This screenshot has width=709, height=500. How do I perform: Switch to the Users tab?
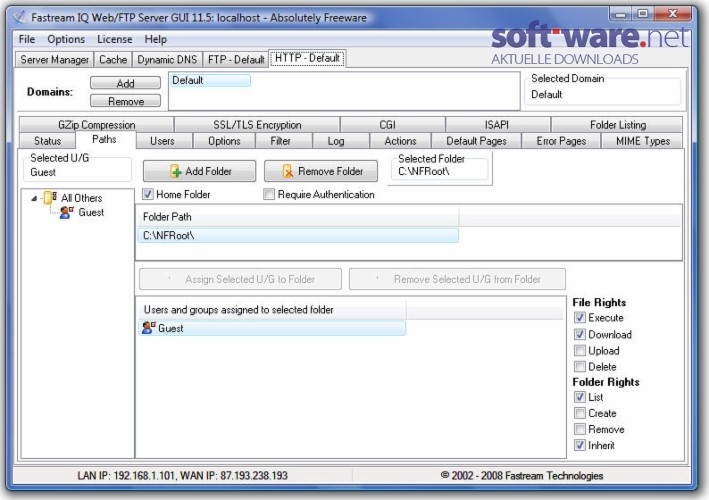pos(162,141)
